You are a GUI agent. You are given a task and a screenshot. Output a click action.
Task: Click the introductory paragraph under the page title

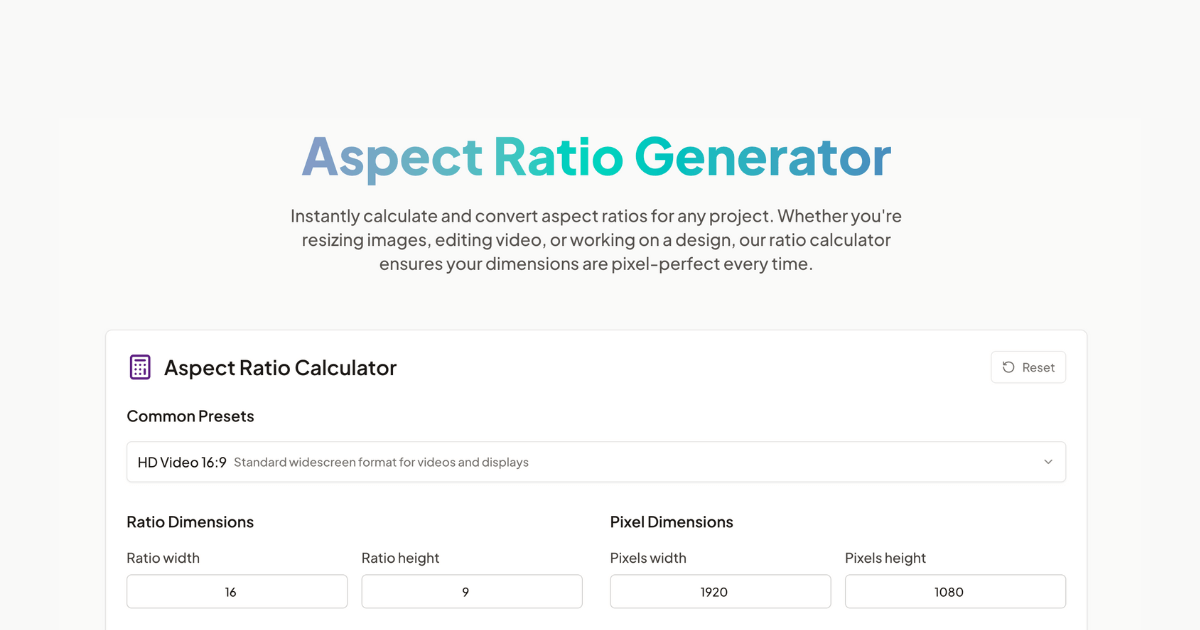coord(596,240)
